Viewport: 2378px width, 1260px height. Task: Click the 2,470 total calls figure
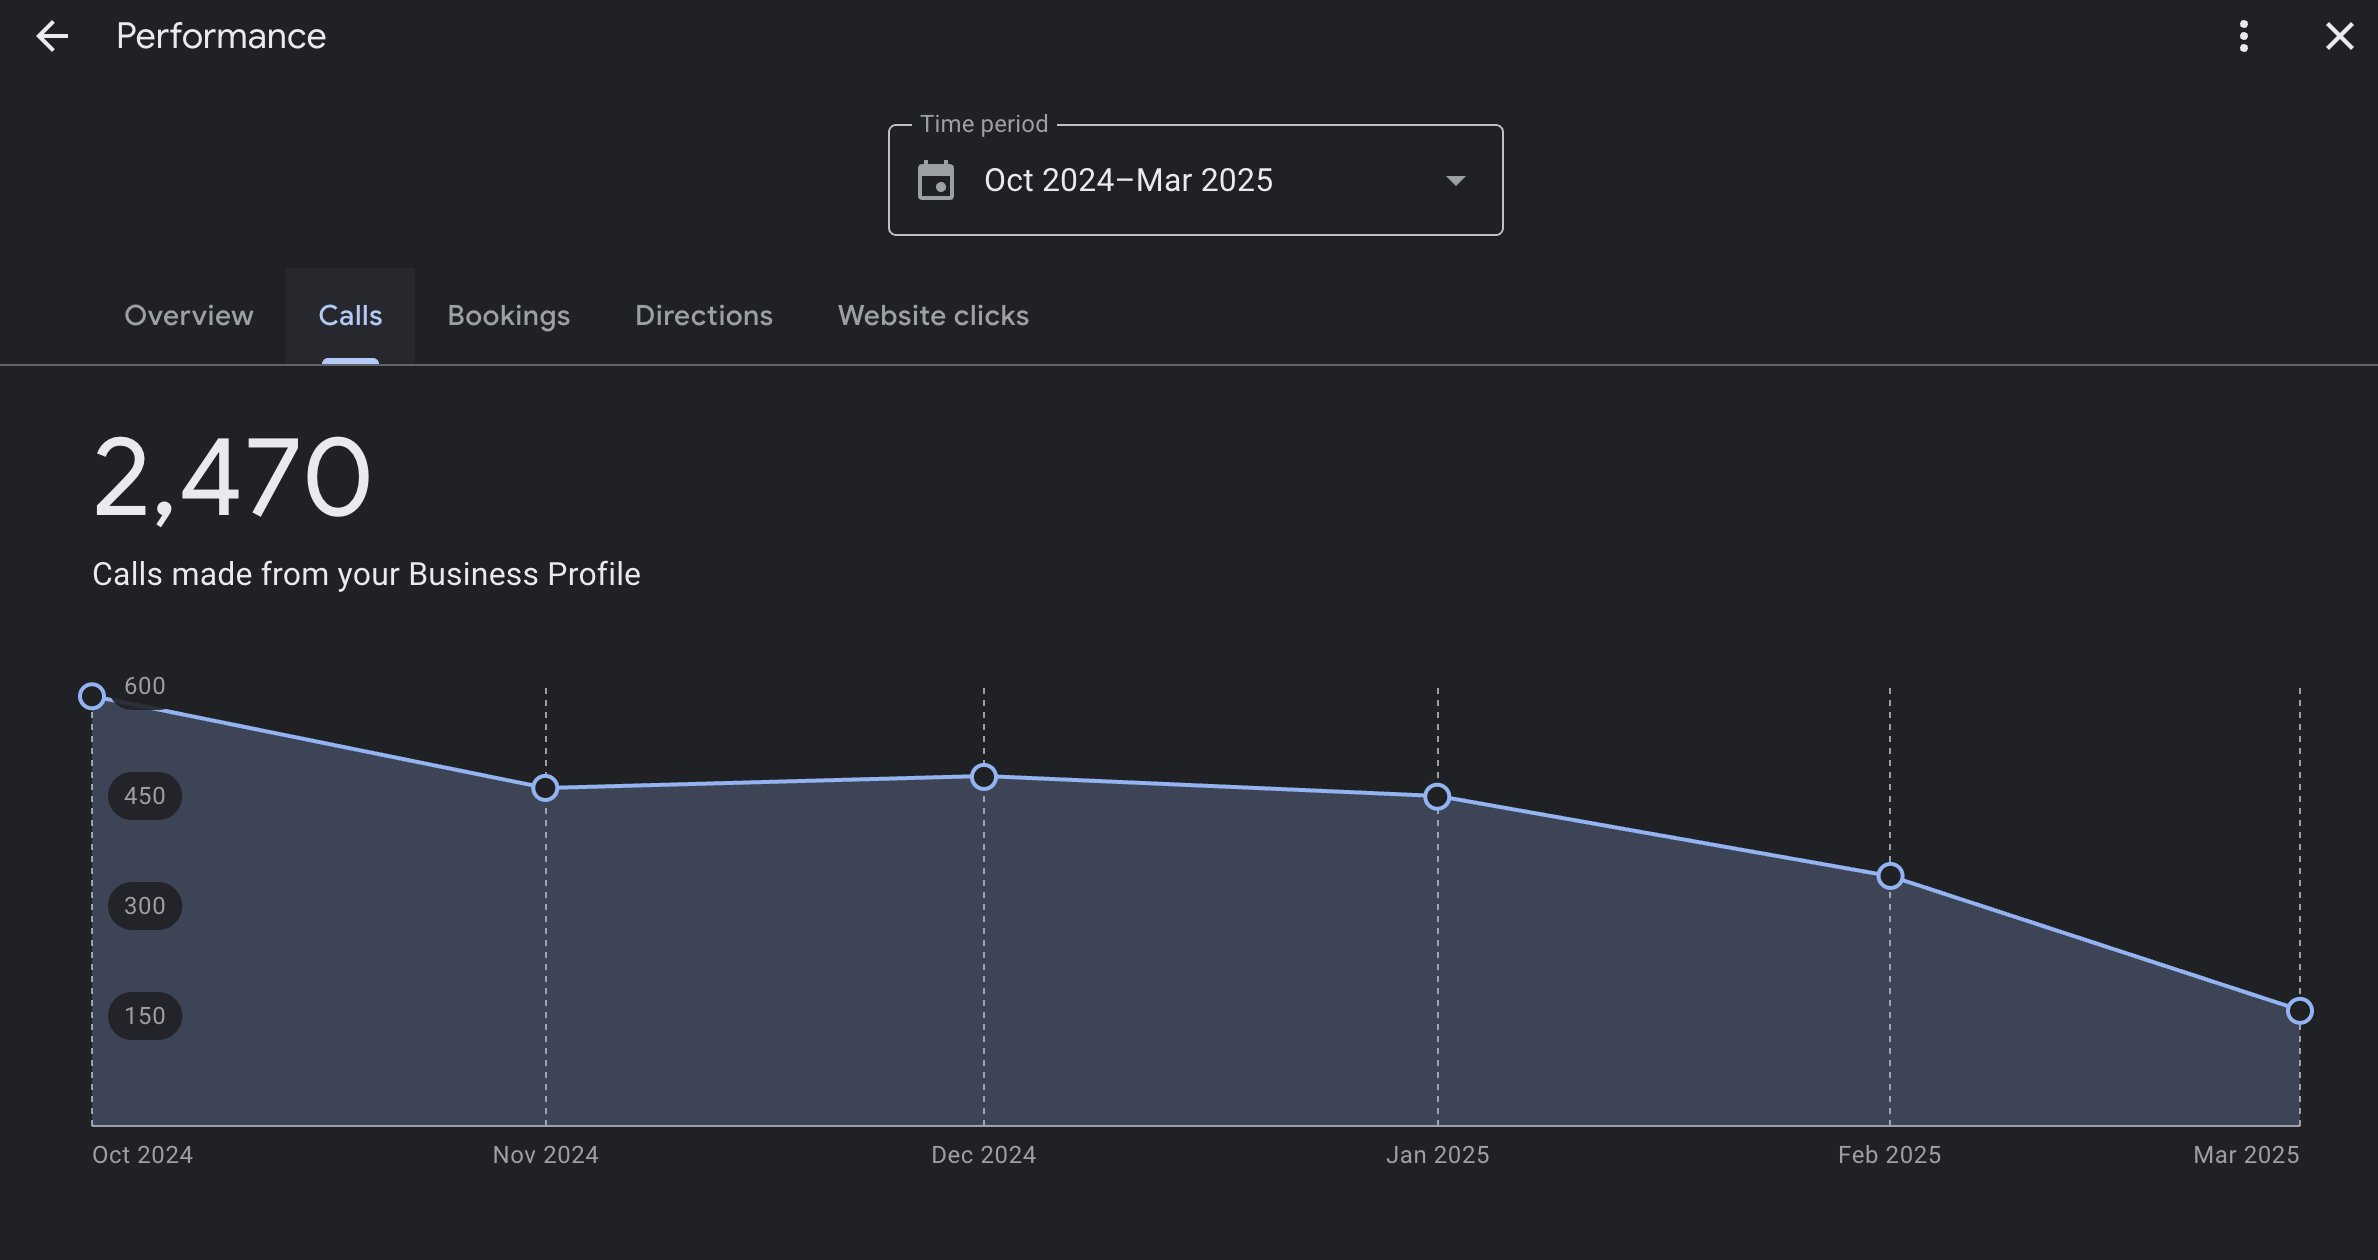(x=232, y=478)
